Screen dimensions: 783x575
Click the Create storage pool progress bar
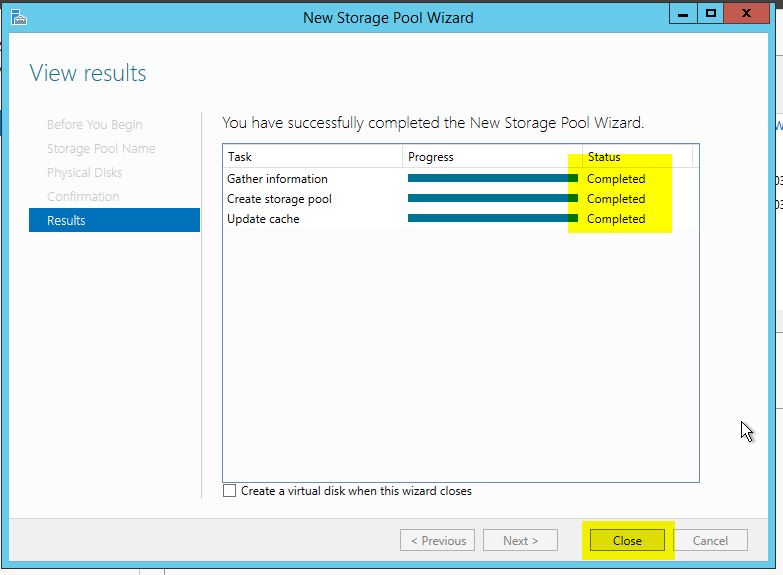[x=493, y=198]
